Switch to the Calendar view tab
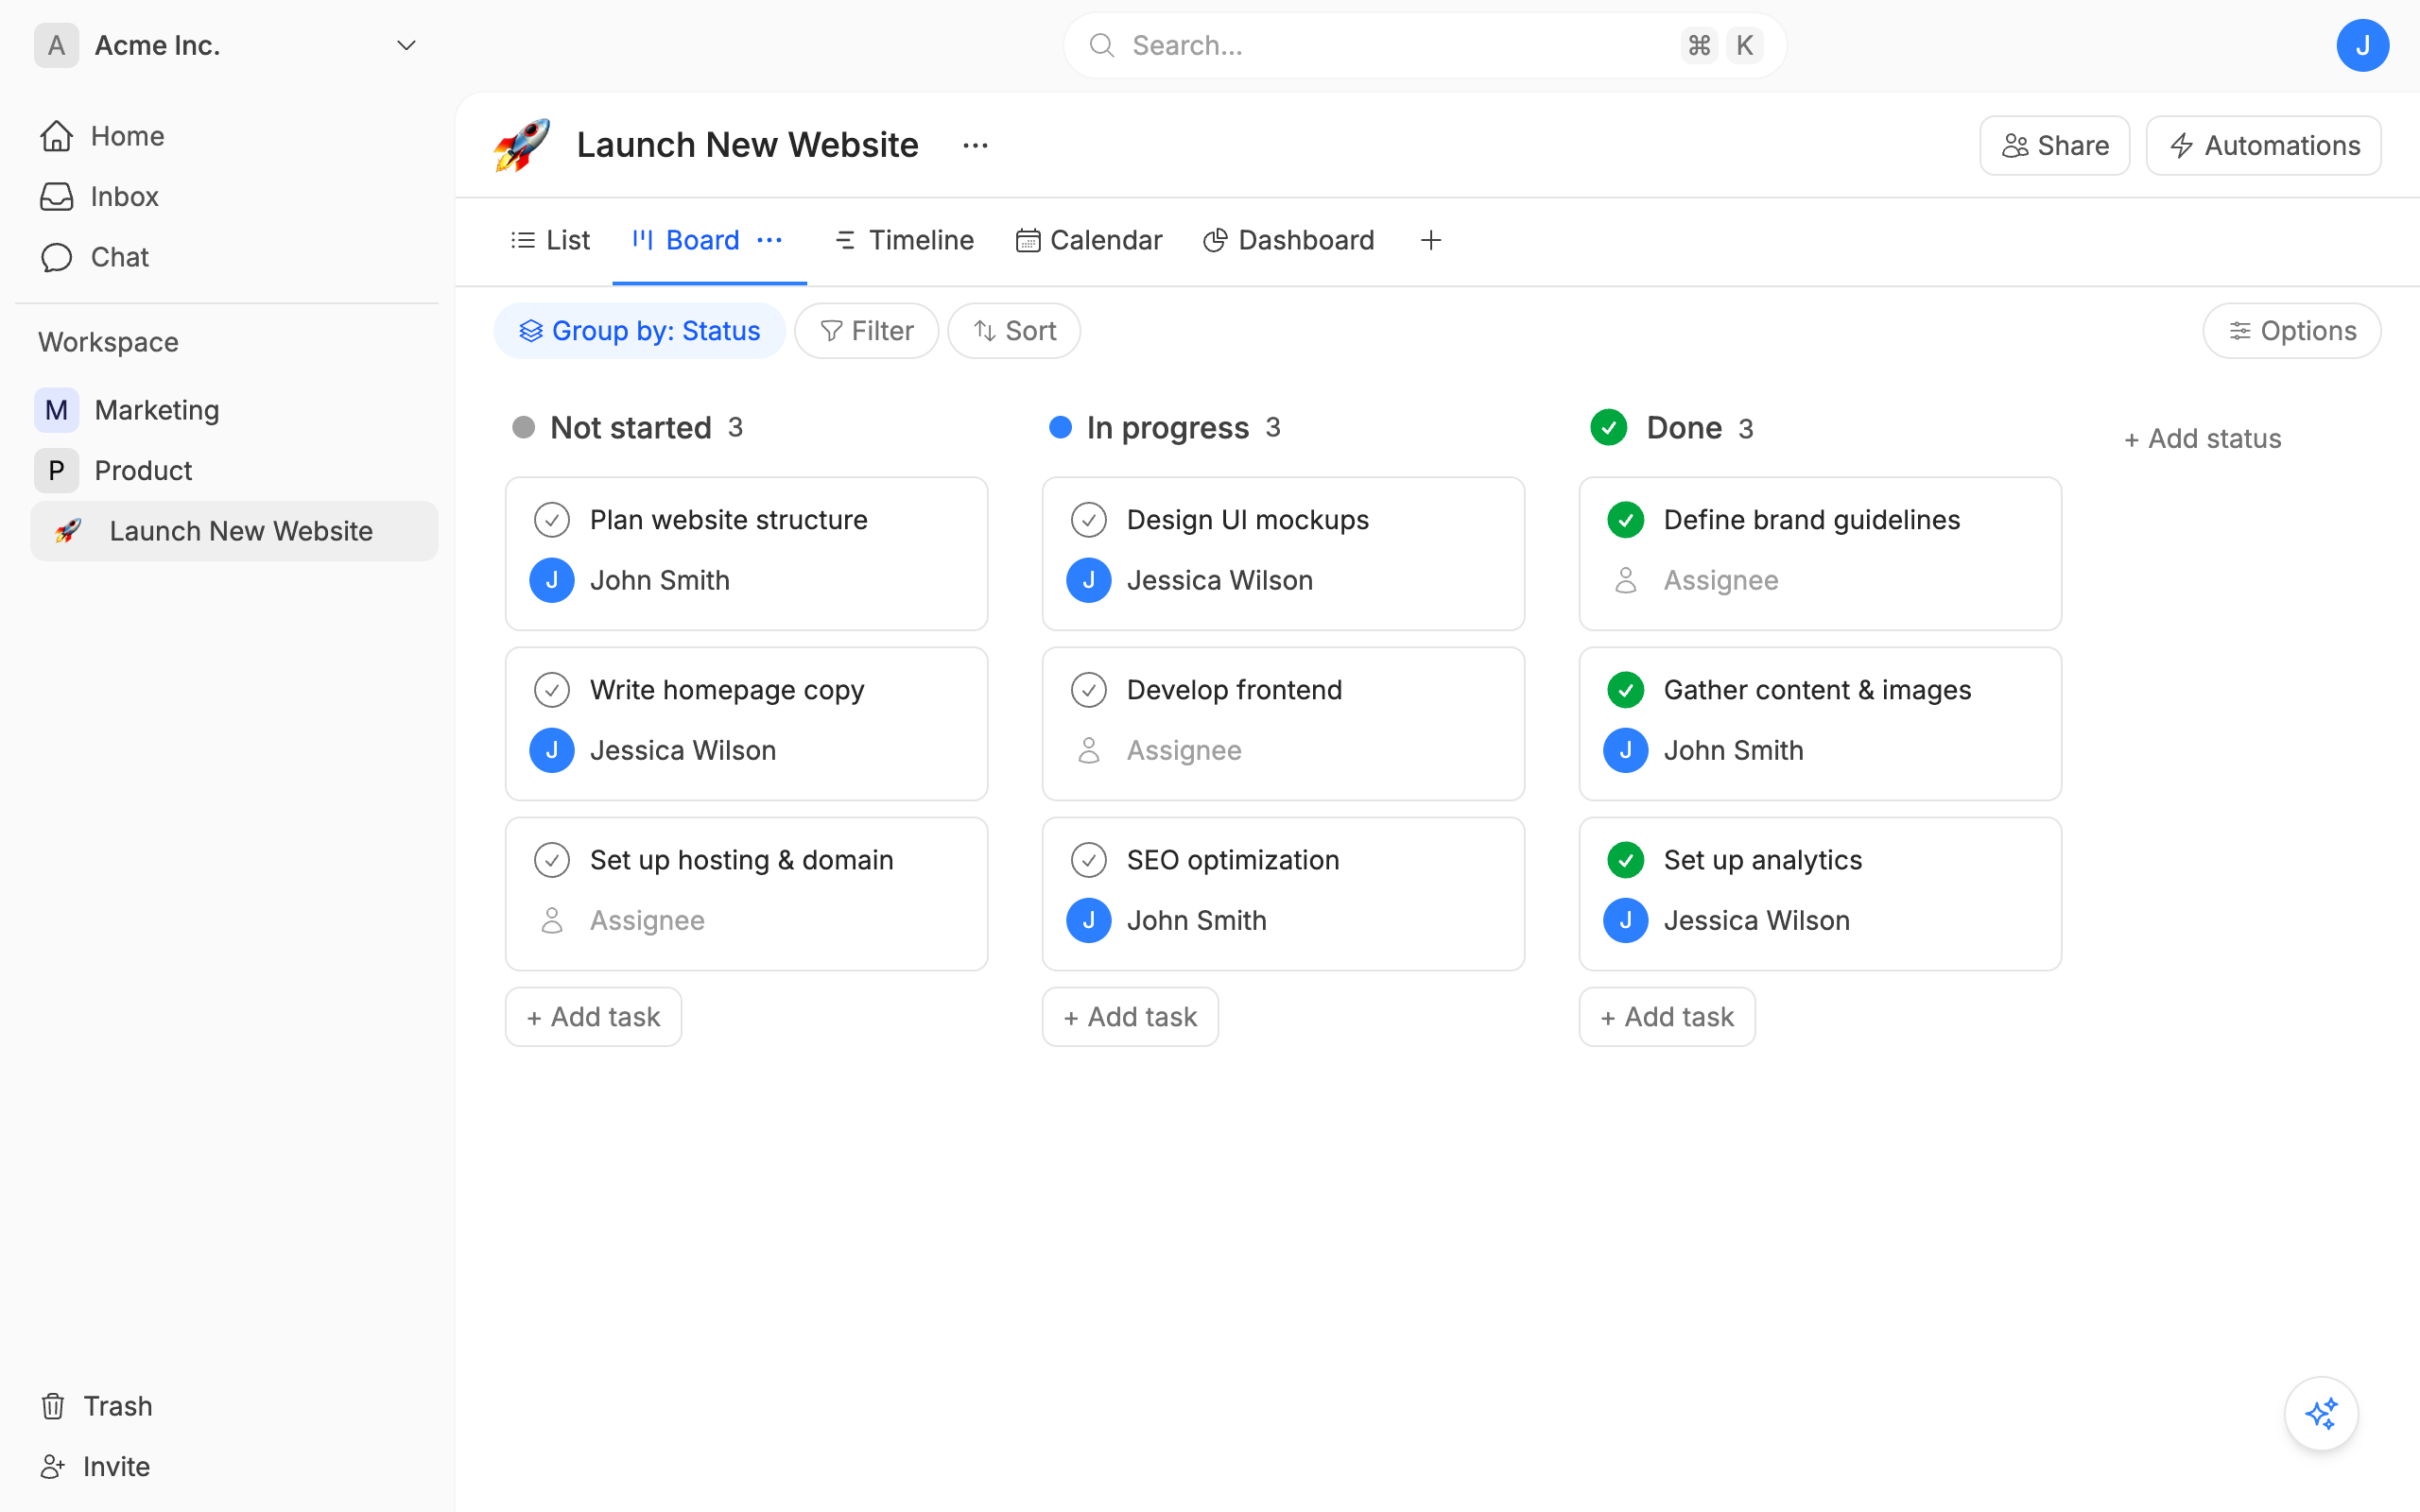Screen dimensions: 2420x1512 [1089, 240]
